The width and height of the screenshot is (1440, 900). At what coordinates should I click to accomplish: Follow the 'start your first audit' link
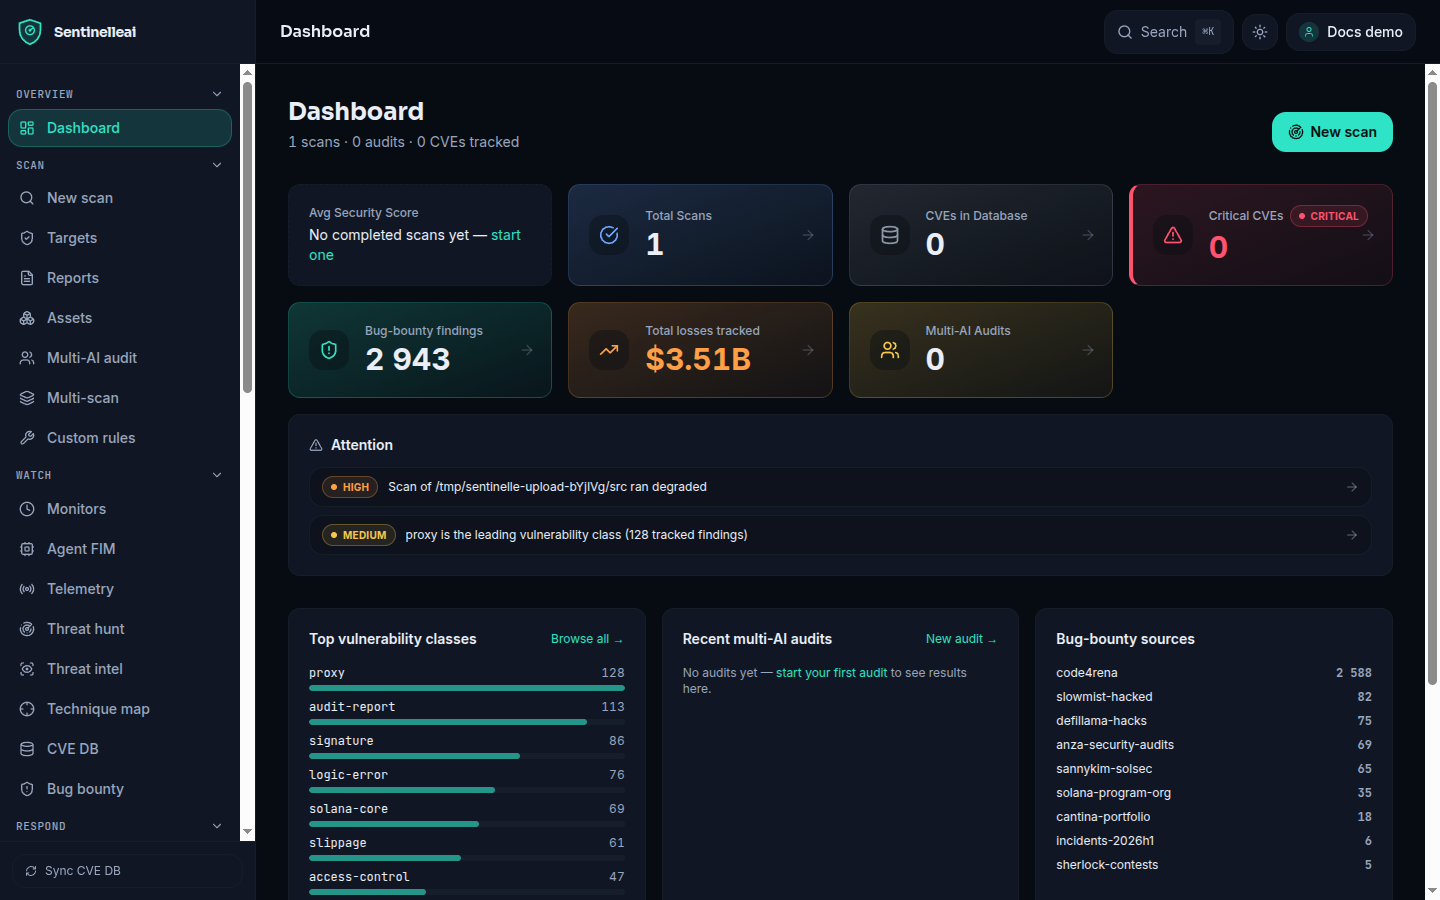[x=831, y=673]
